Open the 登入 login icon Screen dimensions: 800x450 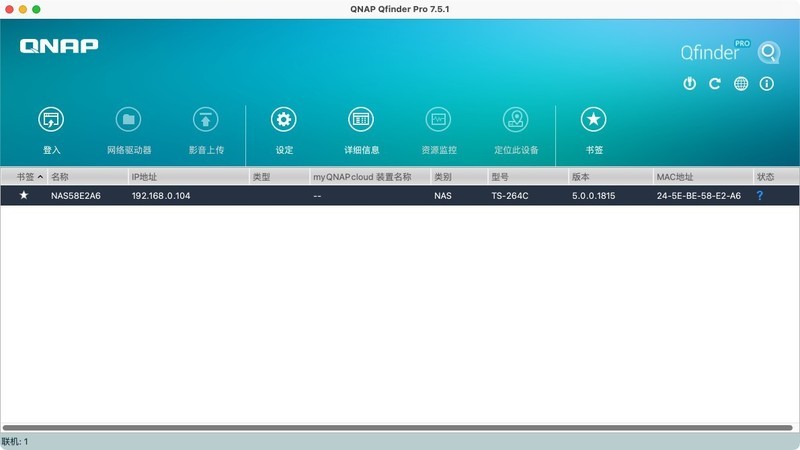tap(51, 119)
